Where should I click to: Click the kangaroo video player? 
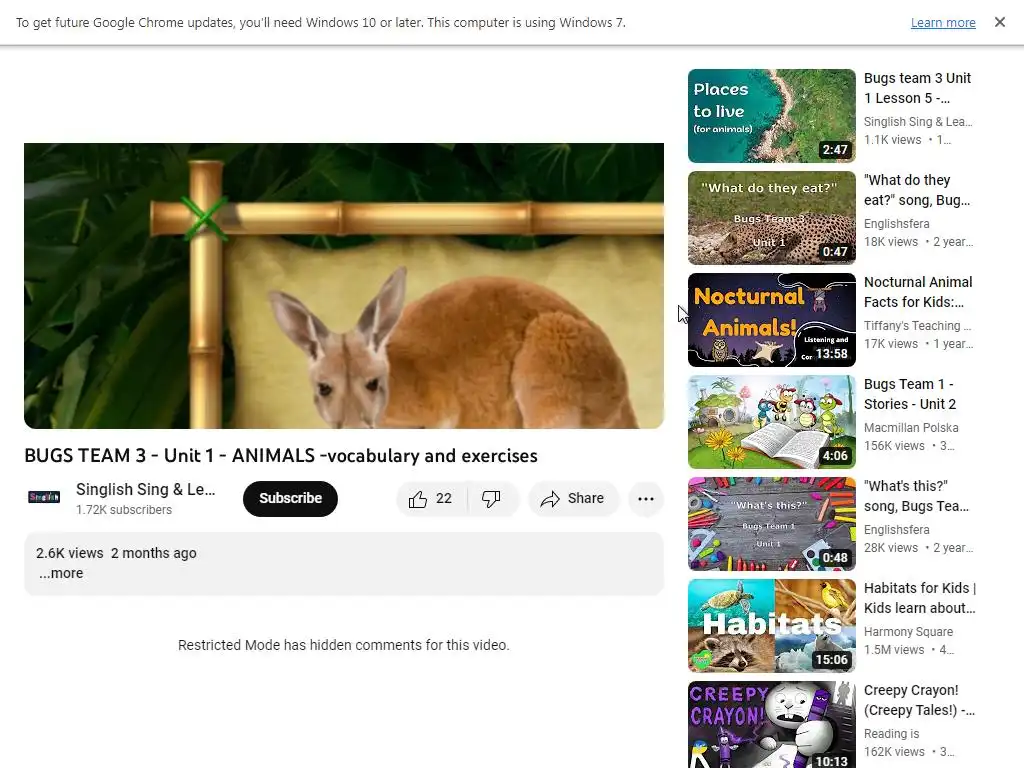pos(344,286)
